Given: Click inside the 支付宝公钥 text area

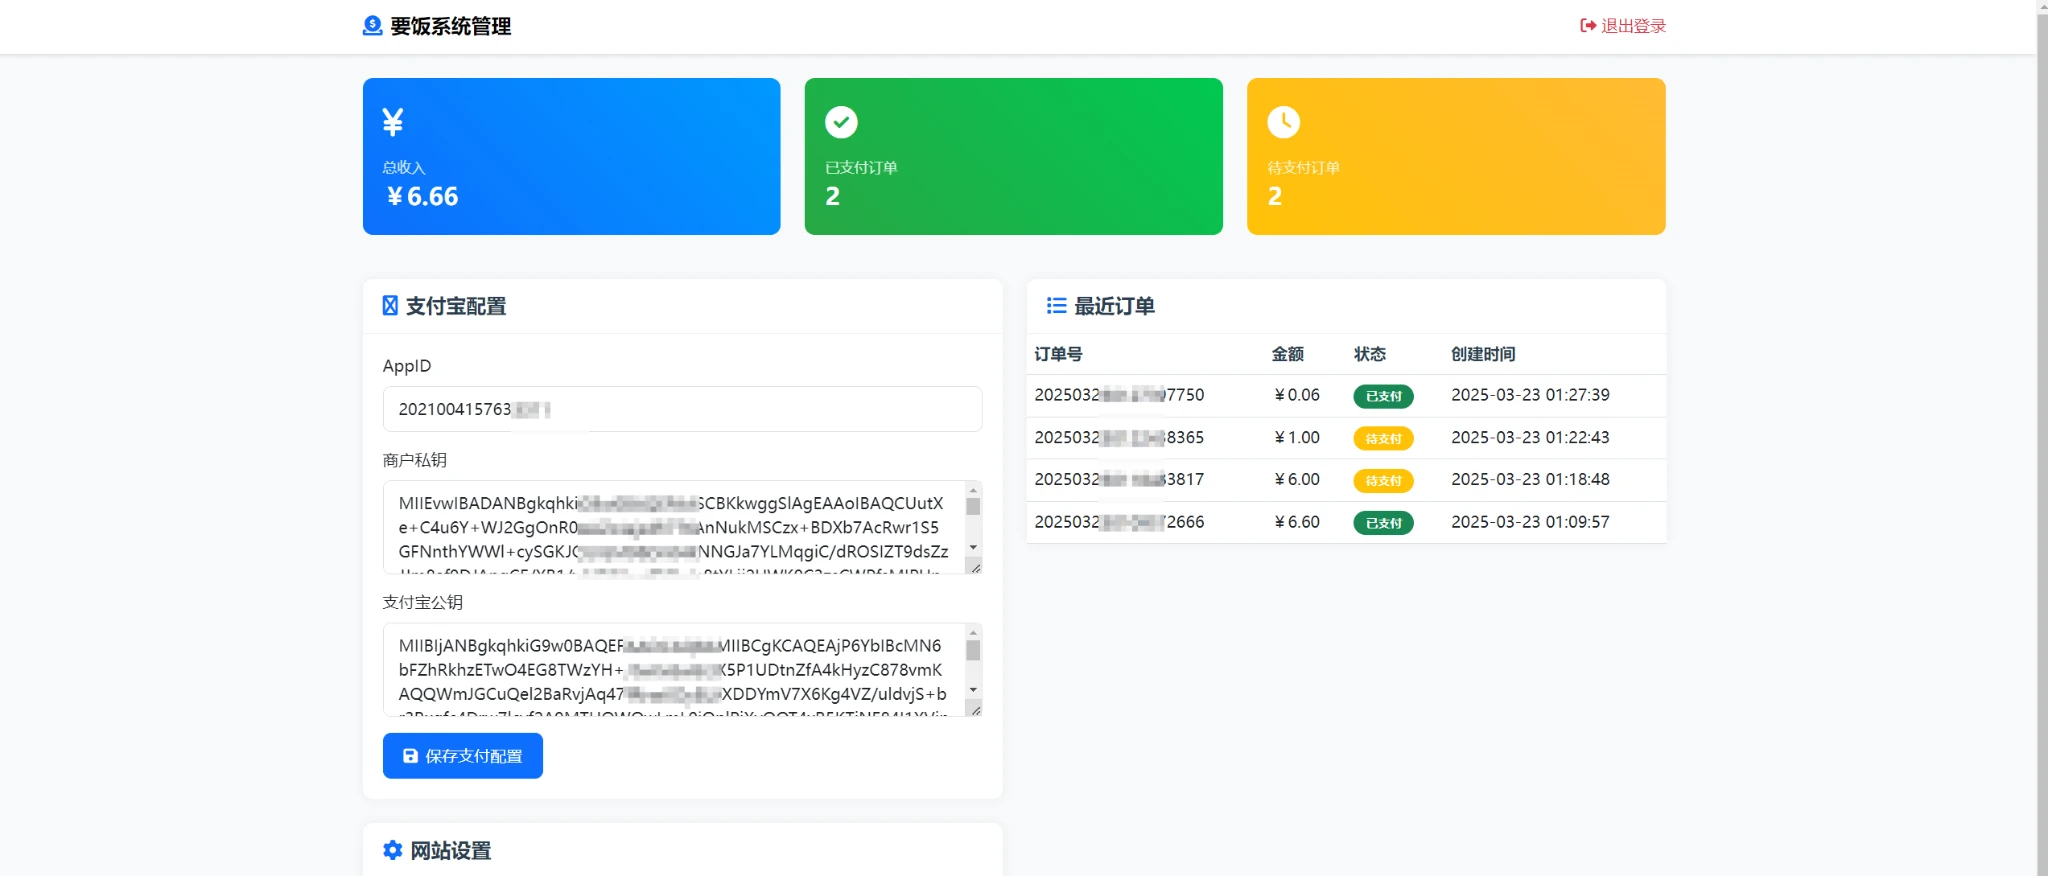Looking at the screenshot, I should click(670, 669).
